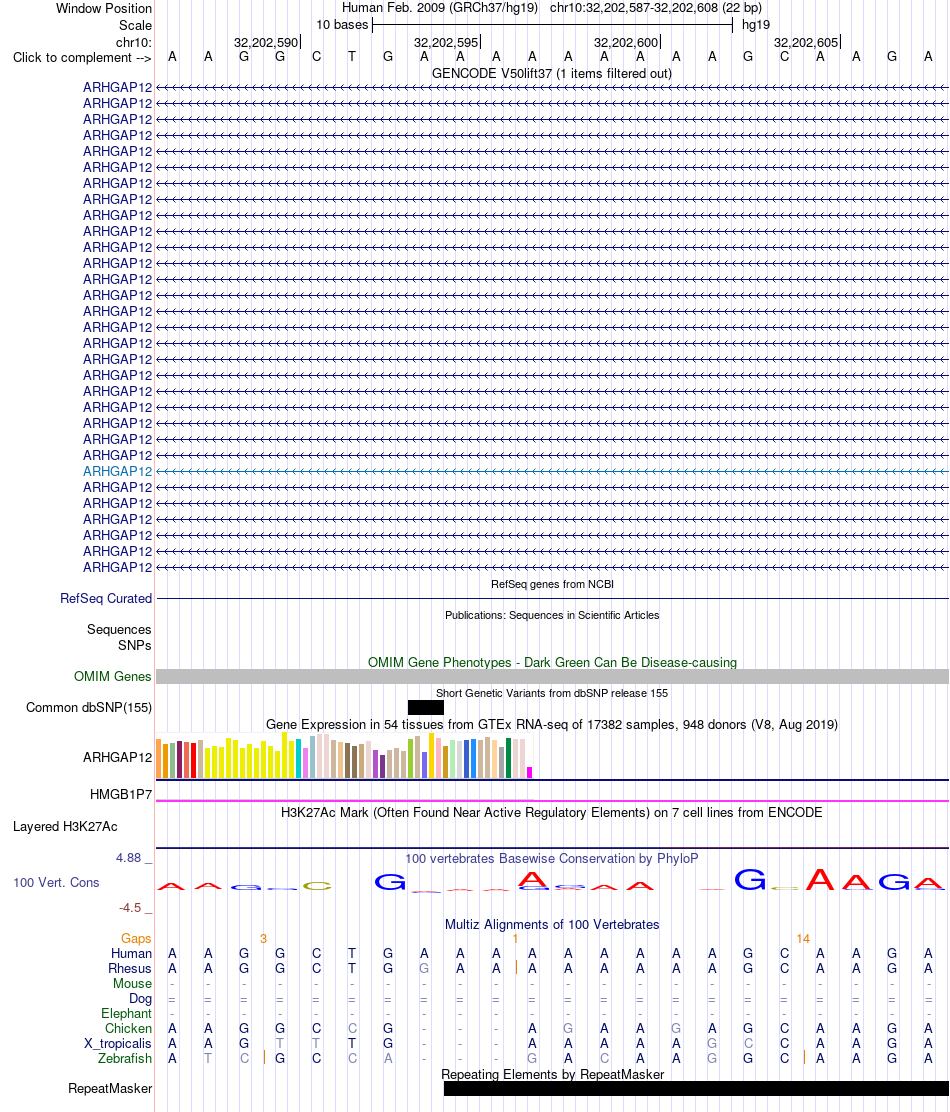950x1112 pixels.
Task: Open '100 vertebrates Basewise Conservation by PhyloP' title
Action: [x=552, y=859]
